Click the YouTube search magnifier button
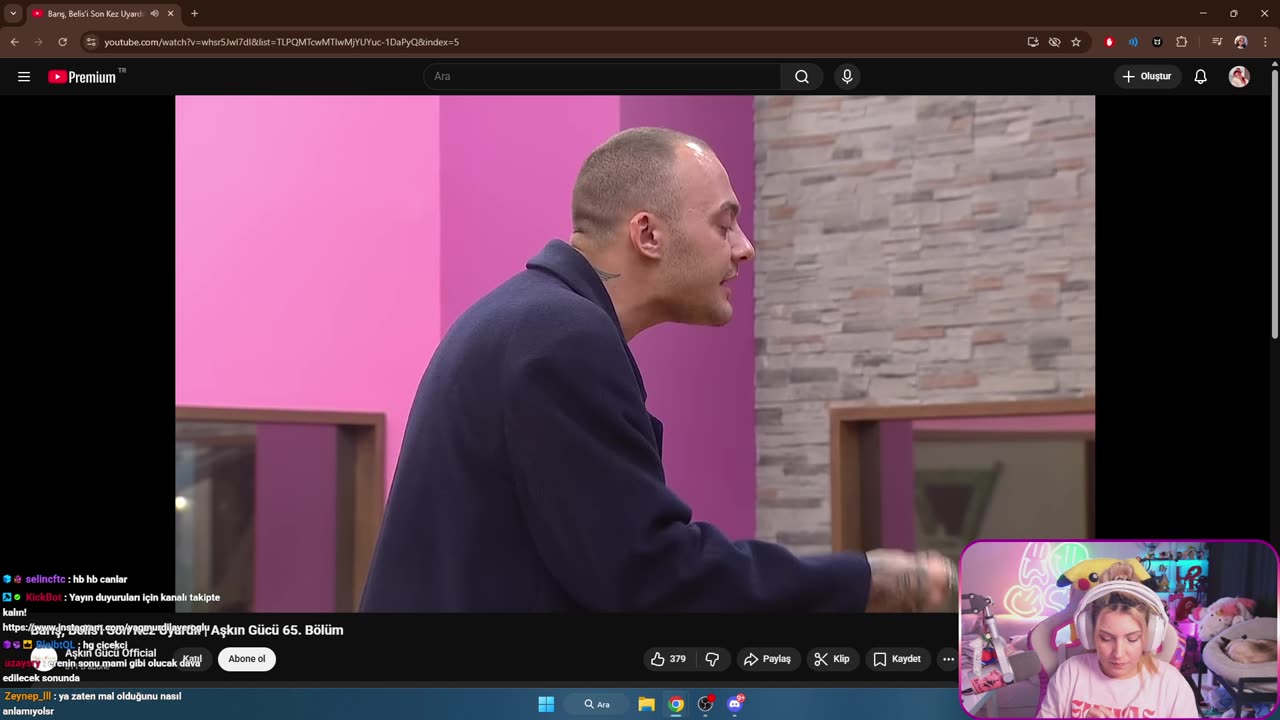Image resolution: width=1280 pixels, height=720 pixels. pos(802,77)
